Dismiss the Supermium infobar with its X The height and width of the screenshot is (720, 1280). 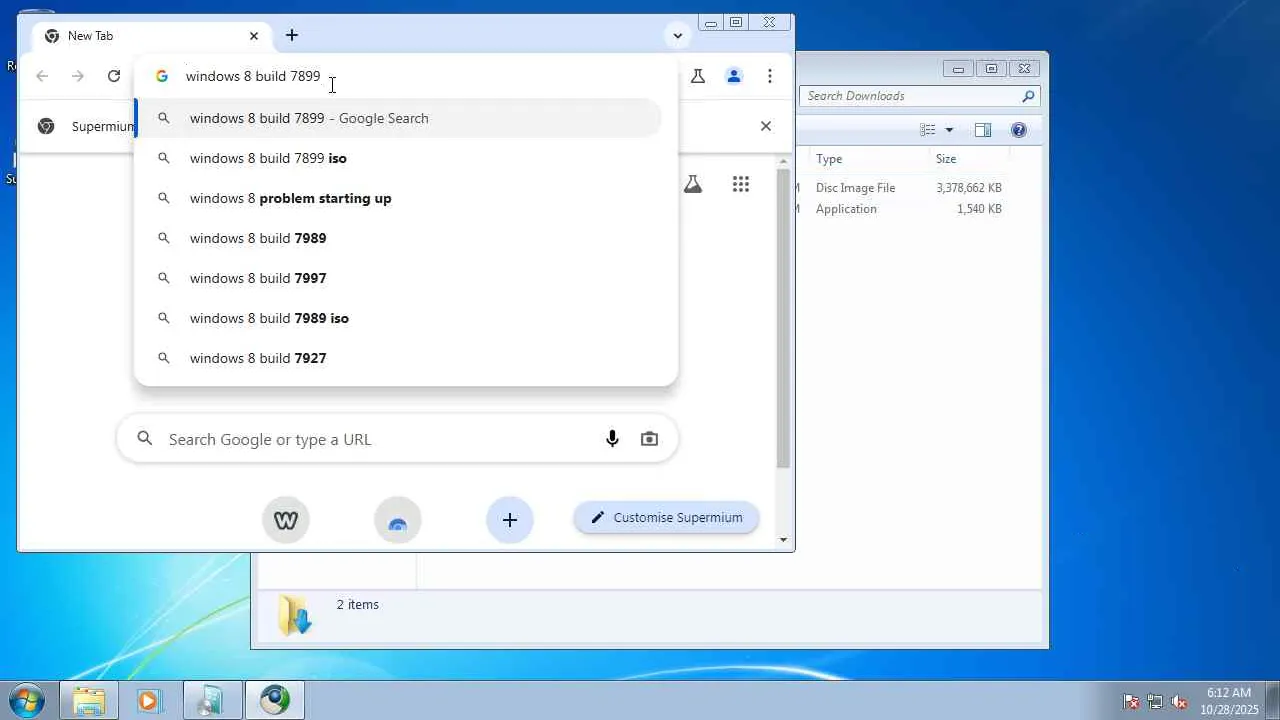pos(766,126)
